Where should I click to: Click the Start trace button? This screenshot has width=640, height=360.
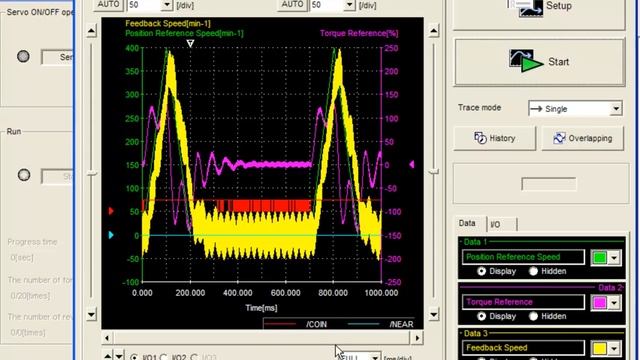click(539, 62)
